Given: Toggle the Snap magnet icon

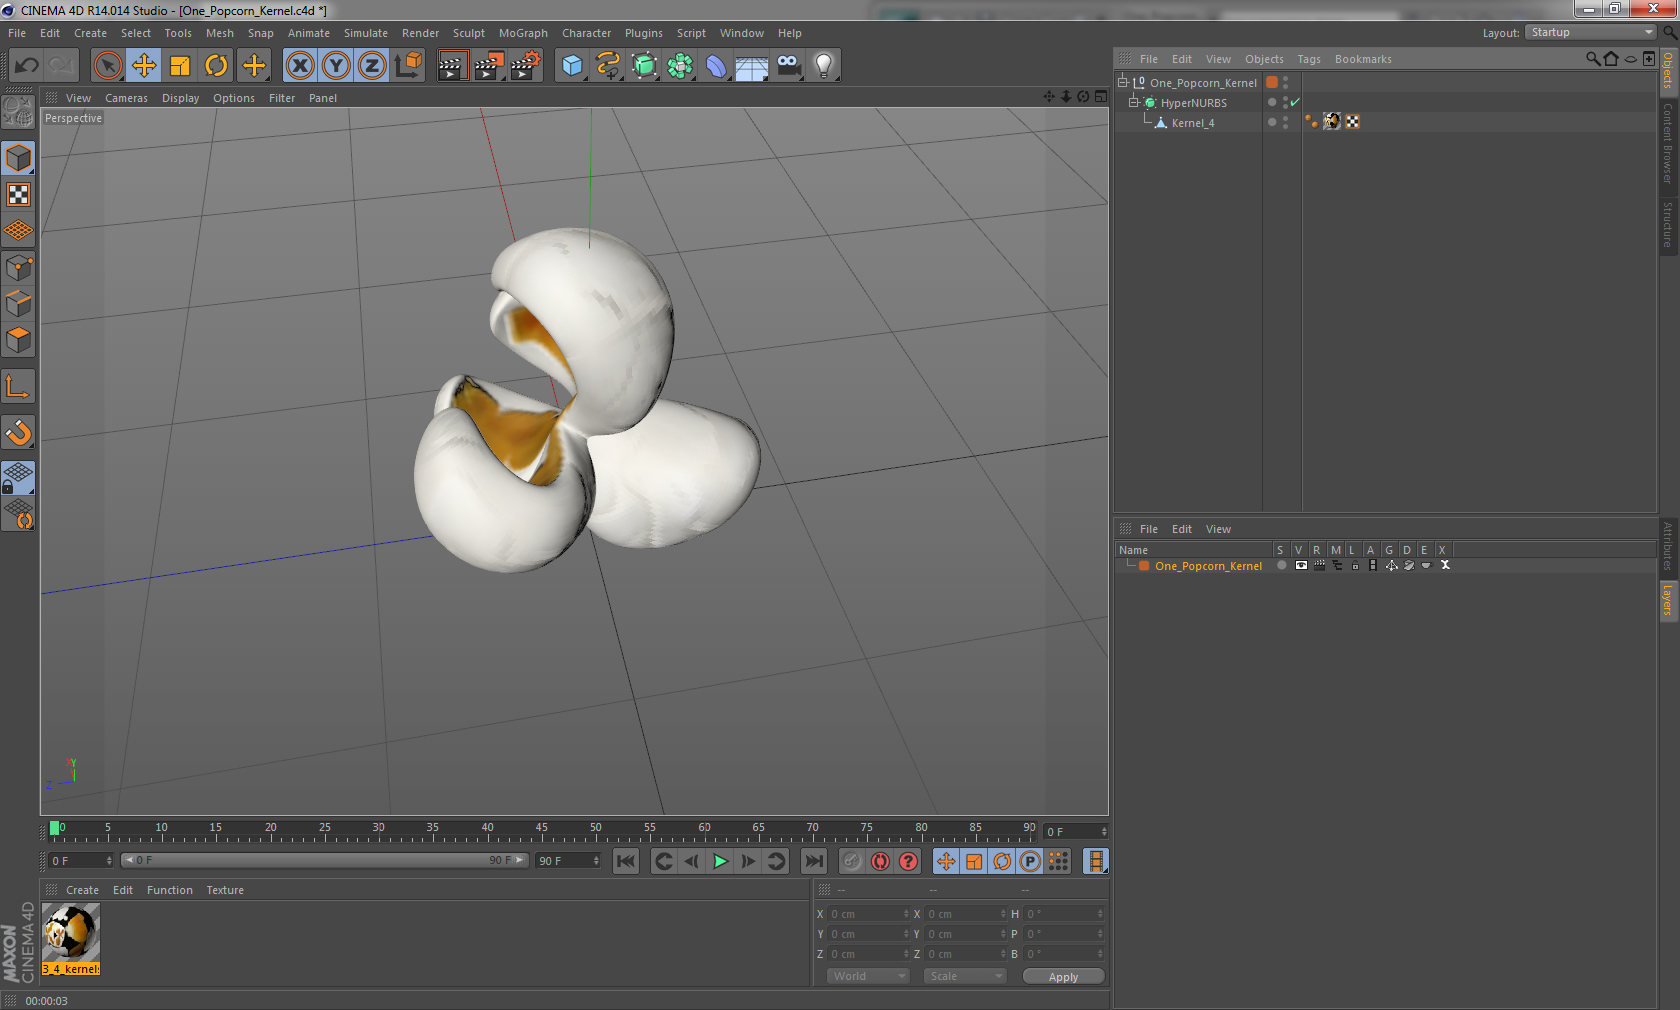Looking at the screenshot, I should 18,432.
